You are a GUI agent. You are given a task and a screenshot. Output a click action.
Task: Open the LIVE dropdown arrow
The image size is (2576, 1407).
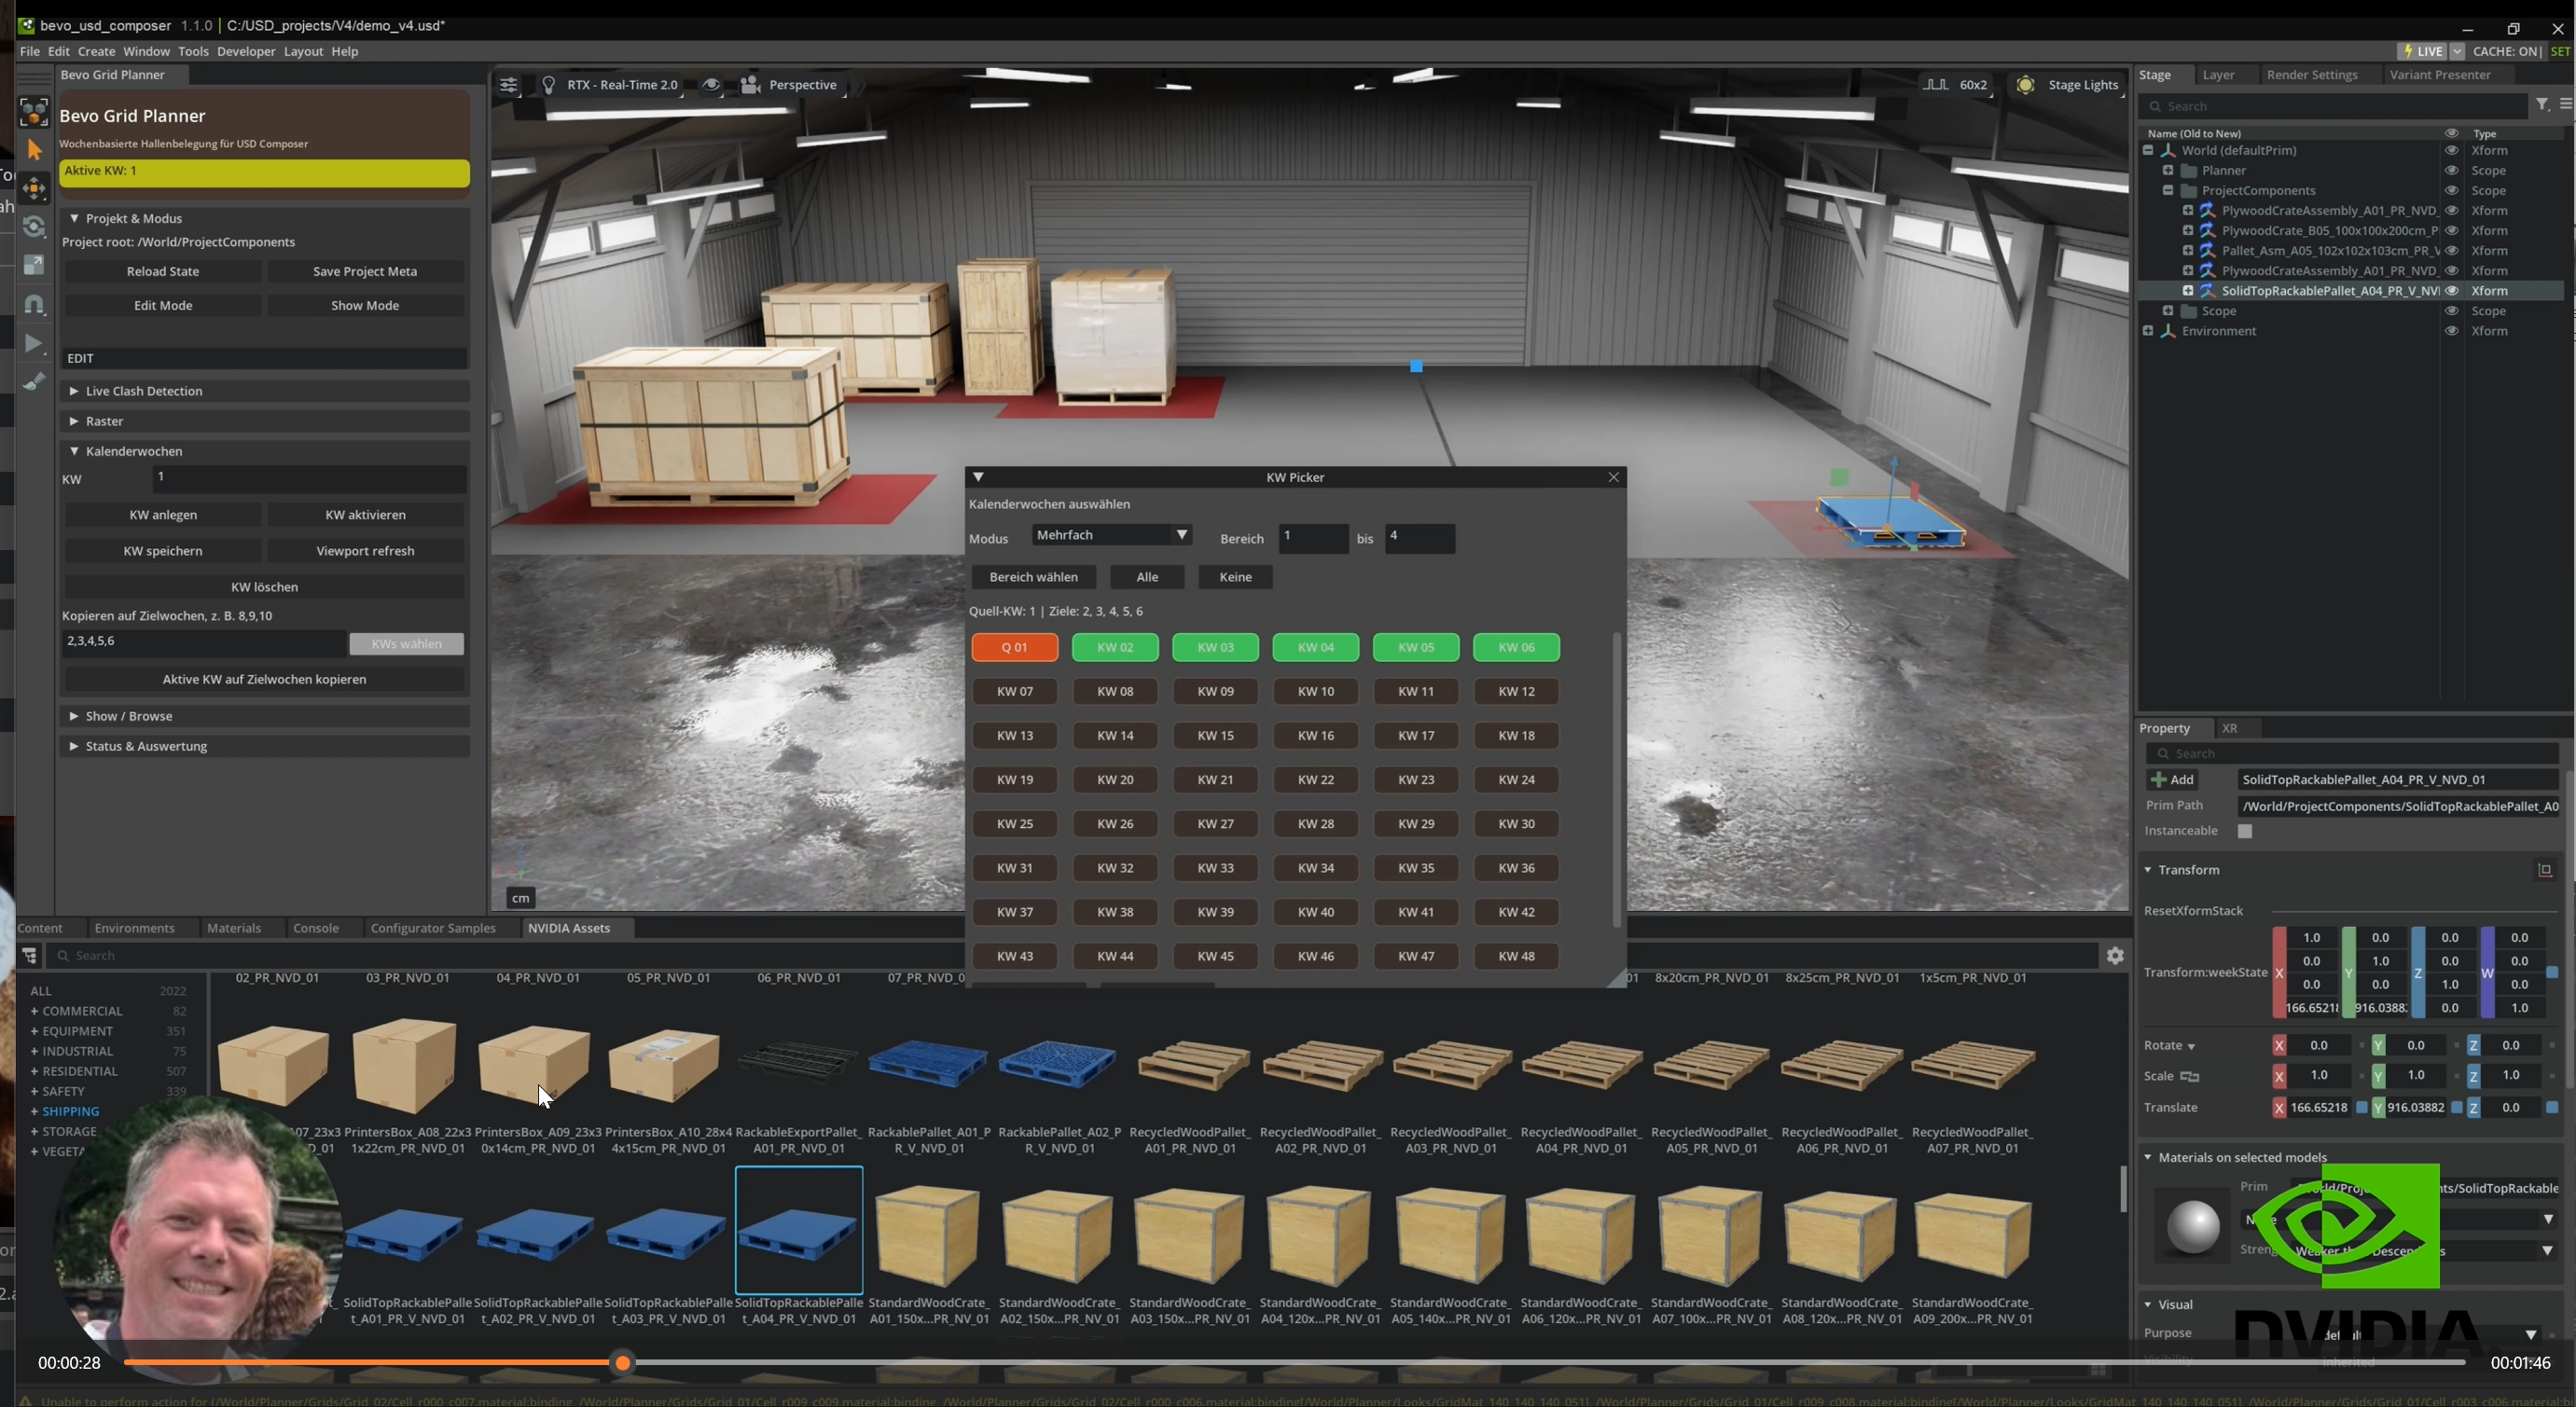click(x=2457, y=51)
